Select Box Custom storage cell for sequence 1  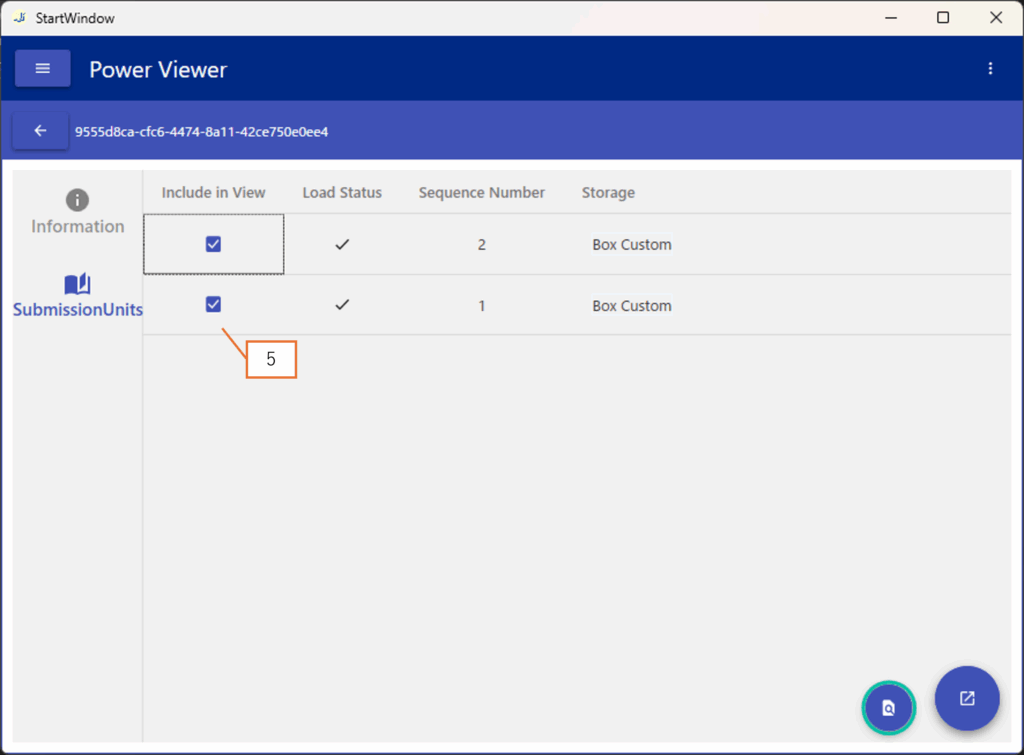(x=631, y=306)
